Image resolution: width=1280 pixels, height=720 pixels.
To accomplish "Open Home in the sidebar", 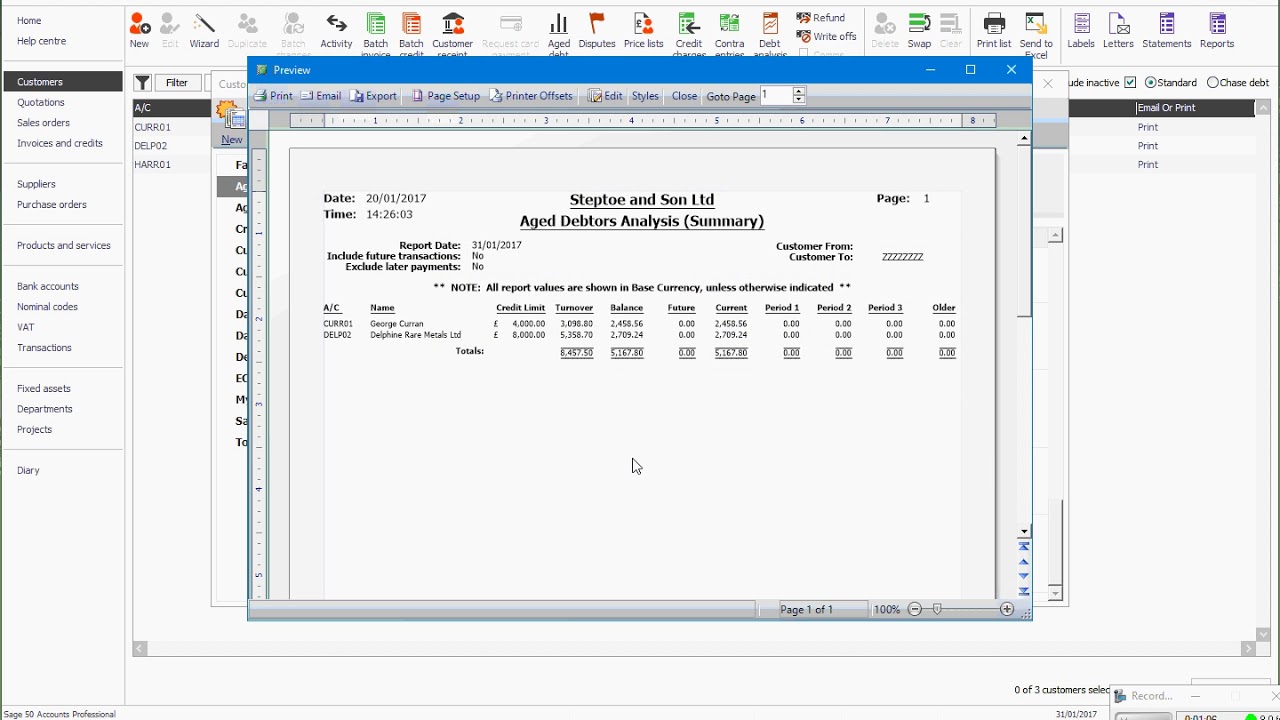I will (29, 21).
